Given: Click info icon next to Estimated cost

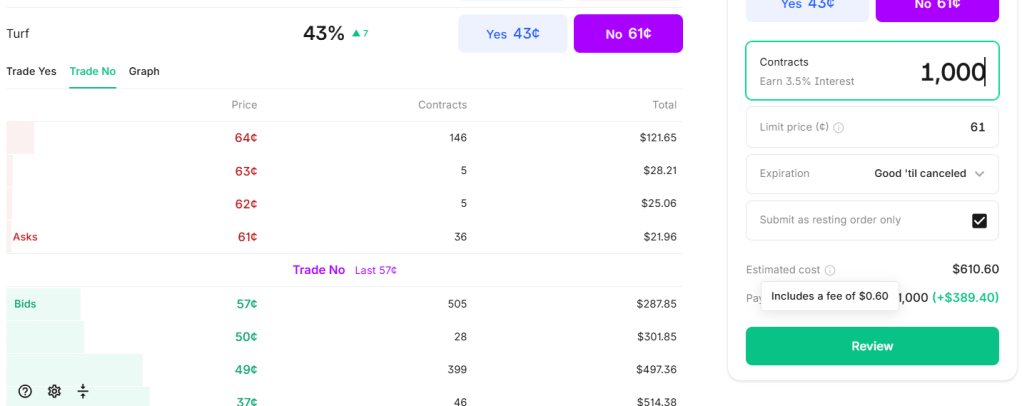Looking at the screenshot, I should pyautogui.click(x=831, y=270).
